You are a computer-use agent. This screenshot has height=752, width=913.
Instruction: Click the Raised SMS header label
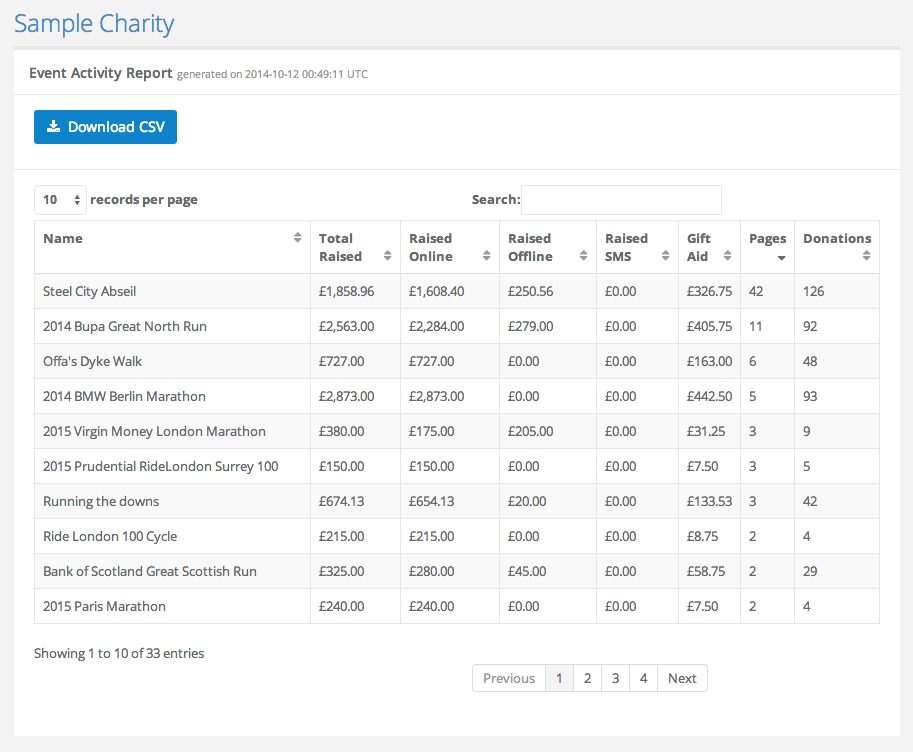coord(627,247)
